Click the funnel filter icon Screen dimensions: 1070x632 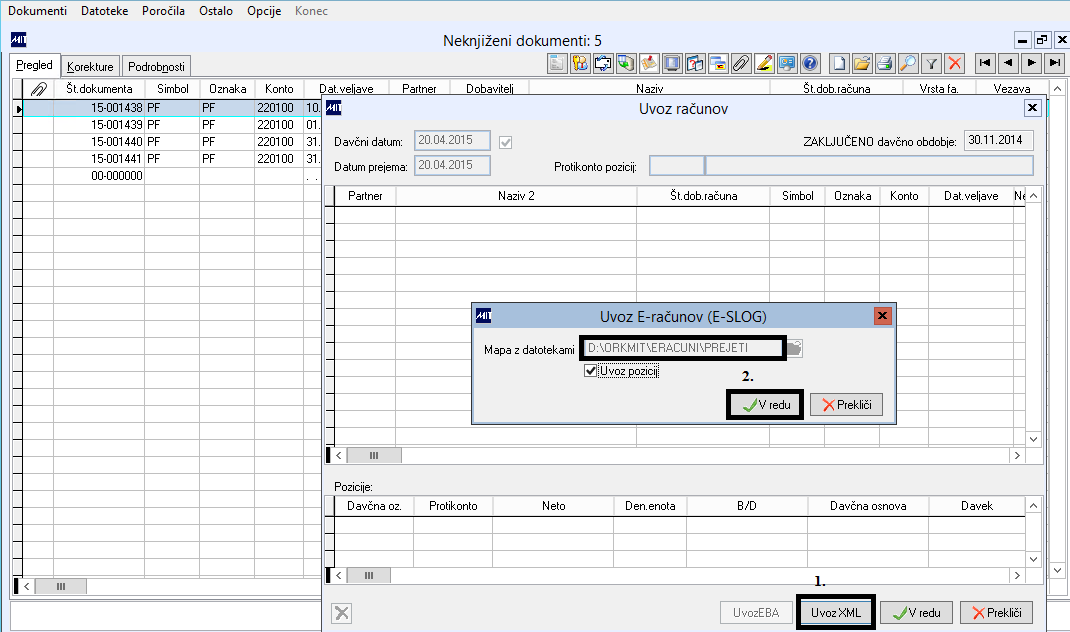coord(932,64)
